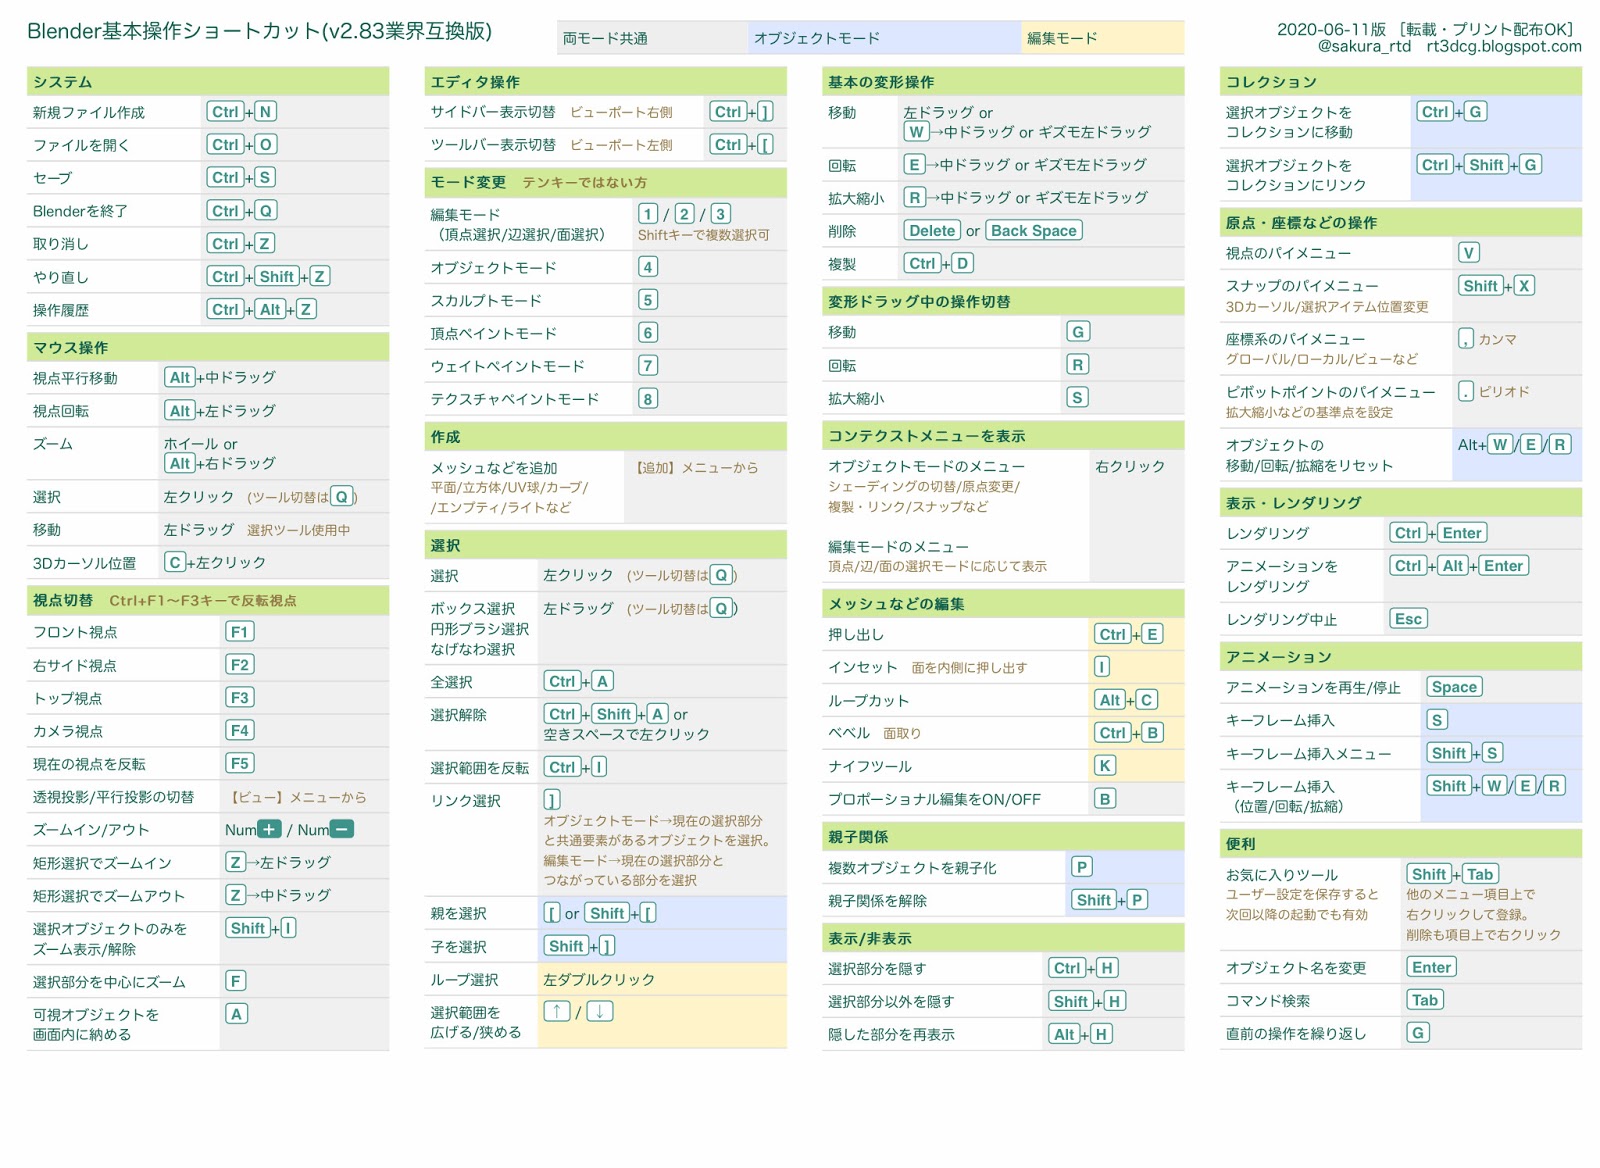Click the サイドバー表示切替 row label

click(493, 112)
